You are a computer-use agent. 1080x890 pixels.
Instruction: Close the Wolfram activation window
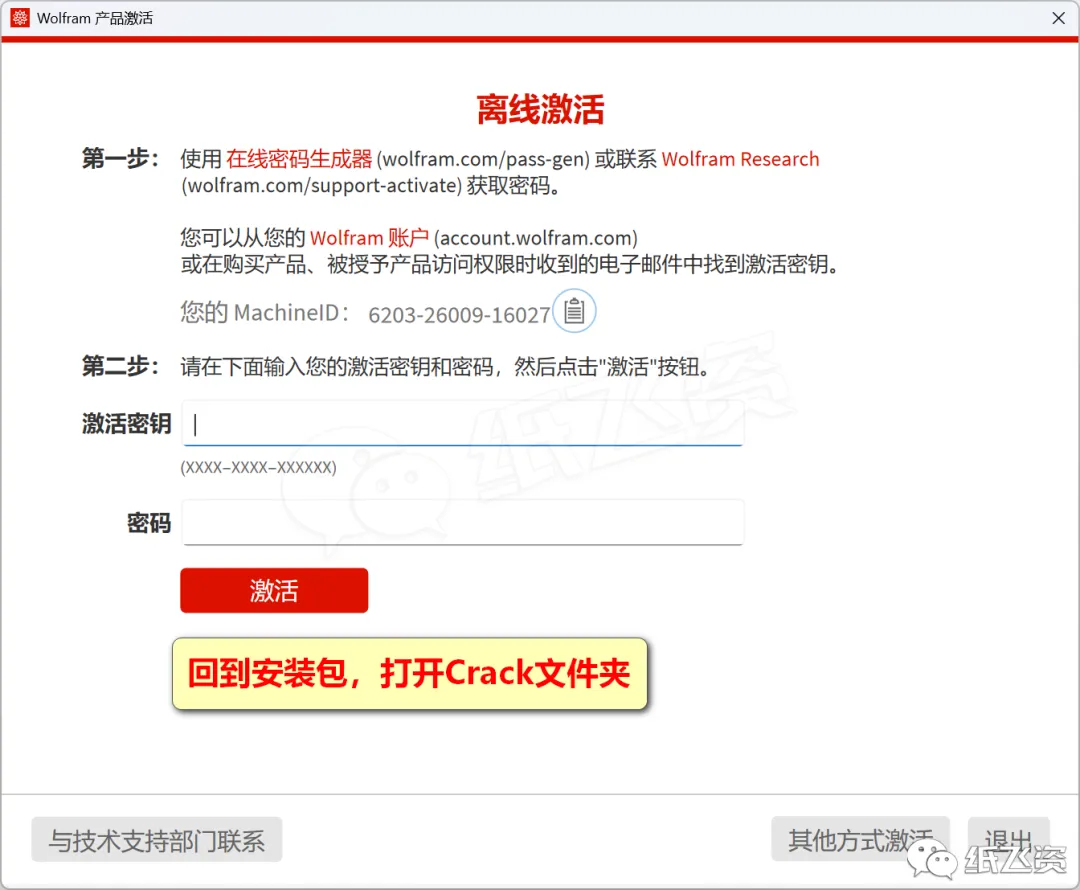[x=1059, y=18]
